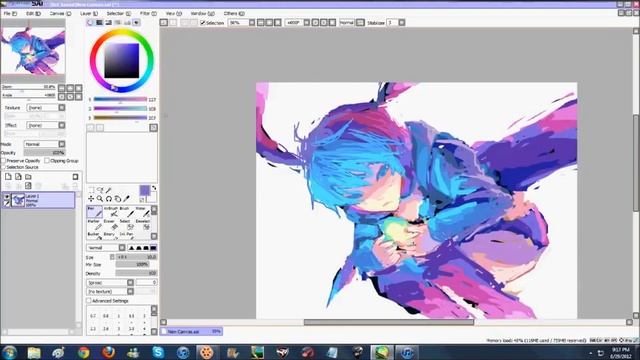
Task: Open the Effect dropdown
Action: click(46, 125)
